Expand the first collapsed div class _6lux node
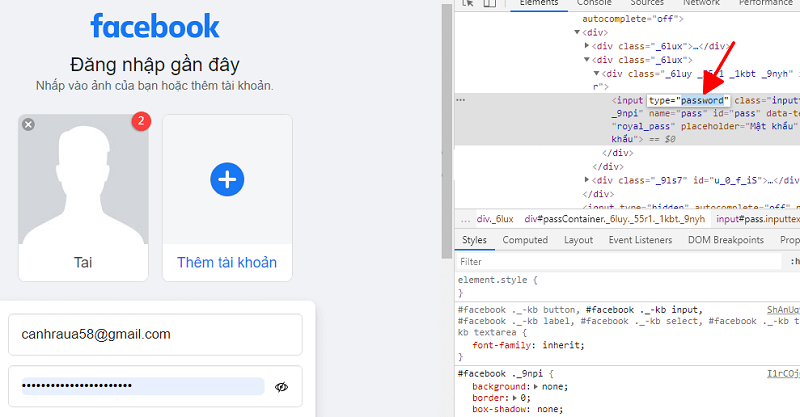The height and width of the screenshot is (417, 800). pos(587,46)
